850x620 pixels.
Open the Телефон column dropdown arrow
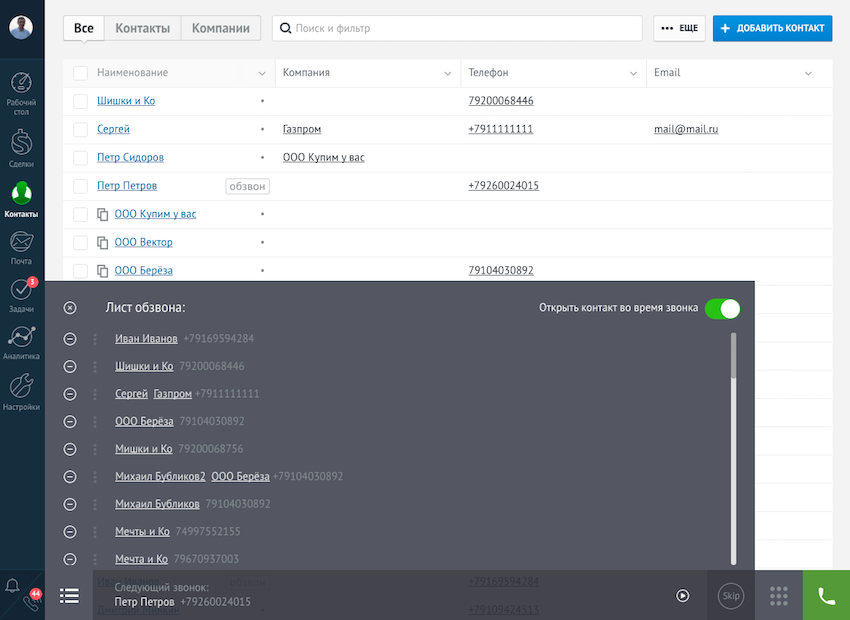click(633, 73)
